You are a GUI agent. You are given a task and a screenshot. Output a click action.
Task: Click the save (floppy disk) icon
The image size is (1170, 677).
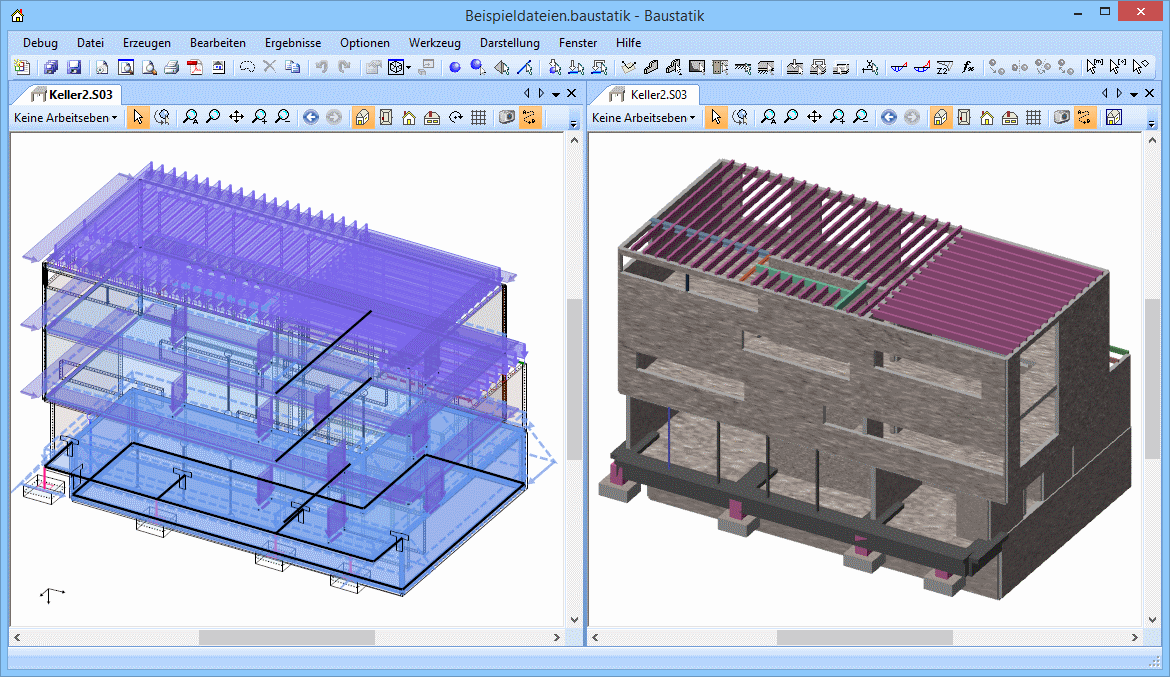(x=74, y=67)
